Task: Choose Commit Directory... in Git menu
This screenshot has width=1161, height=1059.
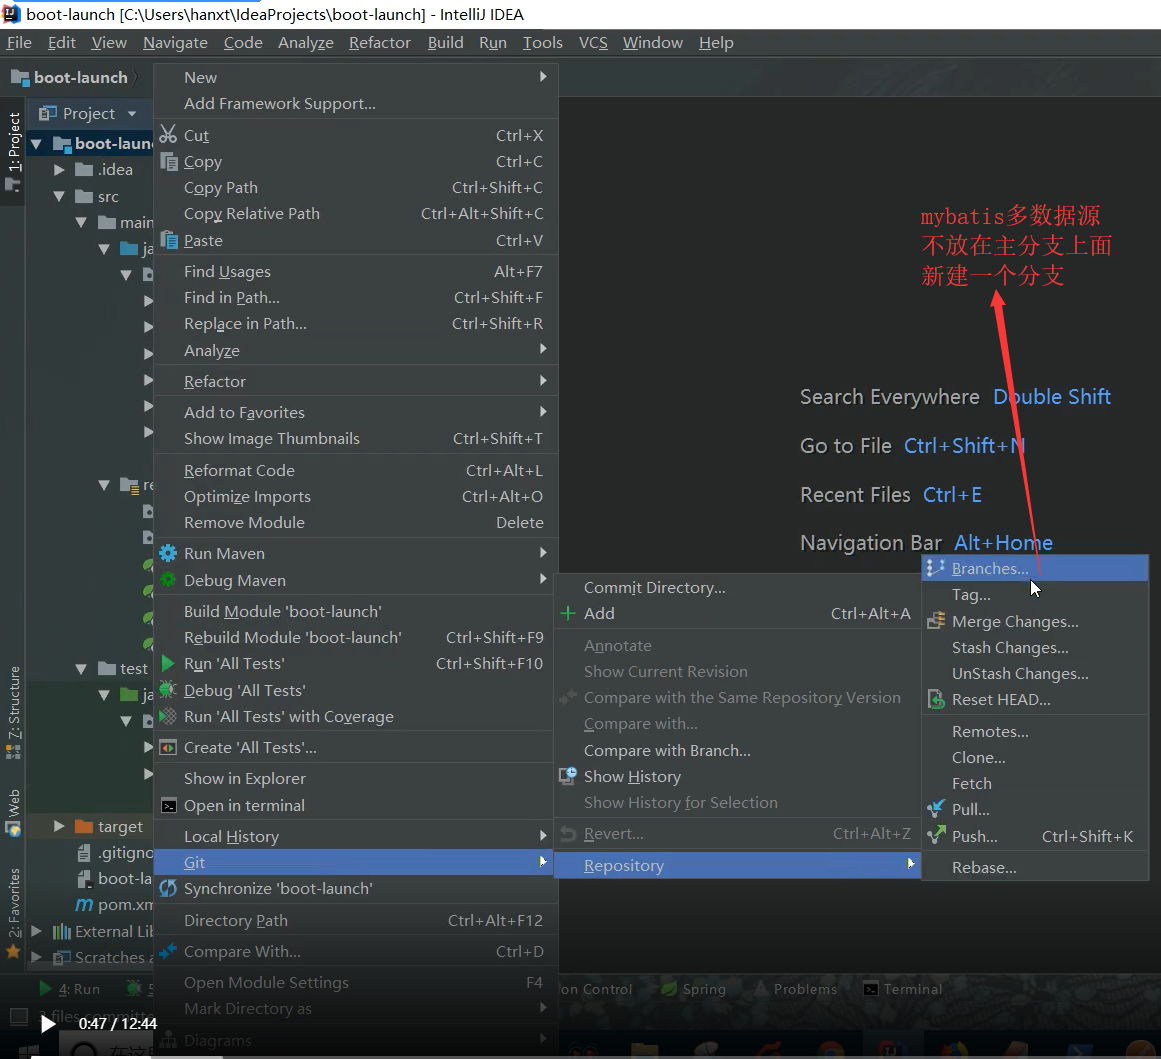Action: point(737,587)
